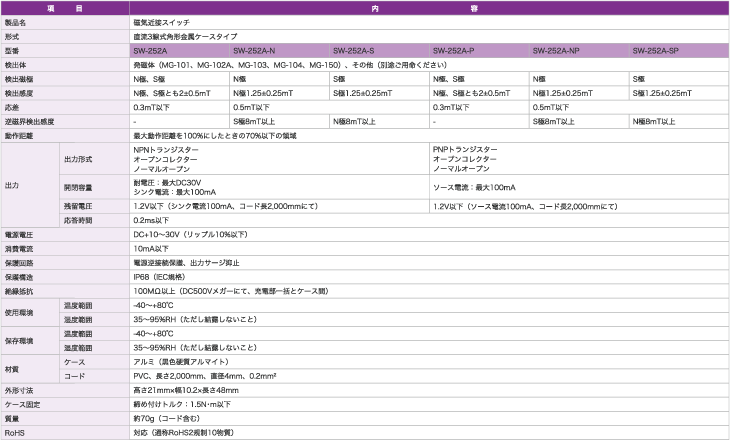Select the SW-252A-N model header
Image resolution: width=730 pixels, height=440 pixels.
[x=254, y=49]
